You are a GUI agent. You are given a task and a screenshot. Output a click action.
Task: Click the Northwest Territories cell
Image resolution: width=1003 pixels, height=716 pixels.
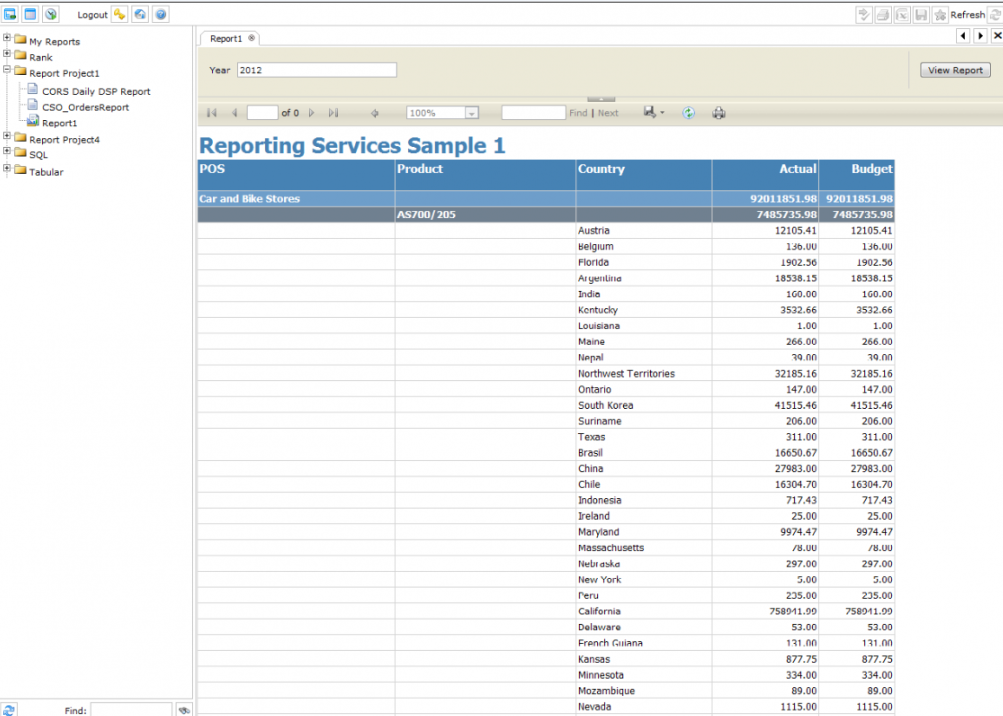[x=644, y=374]
